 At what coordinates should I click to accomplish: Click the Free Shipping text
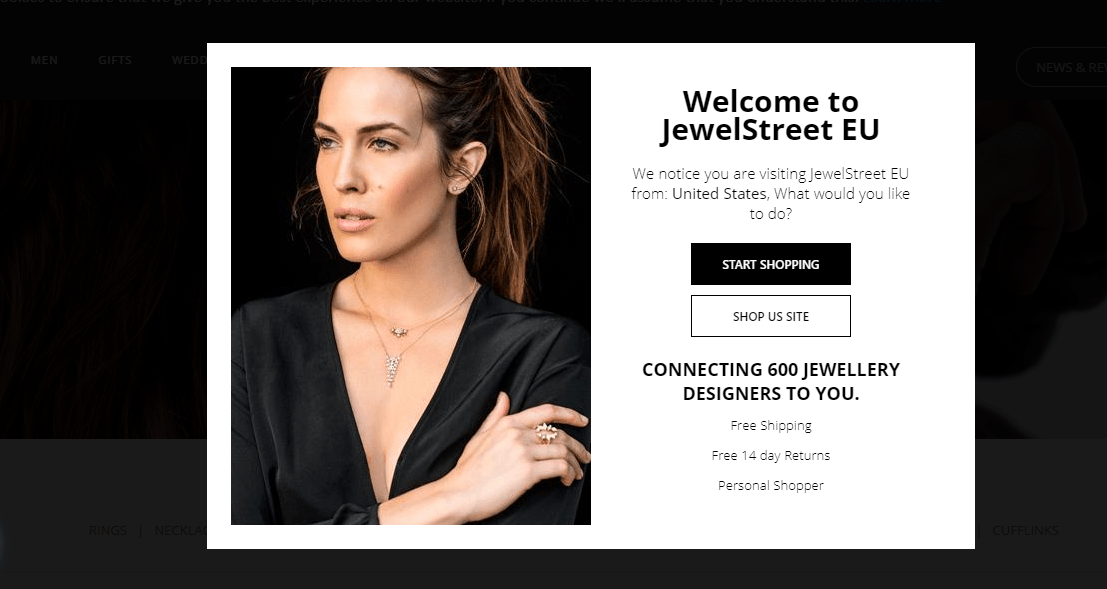pos(771,425)
